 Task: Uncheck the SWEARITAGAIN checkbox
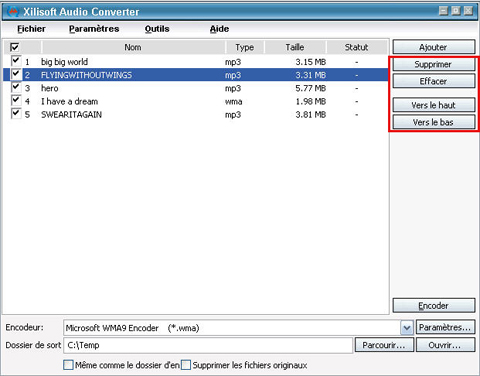[x=16, y=113]
